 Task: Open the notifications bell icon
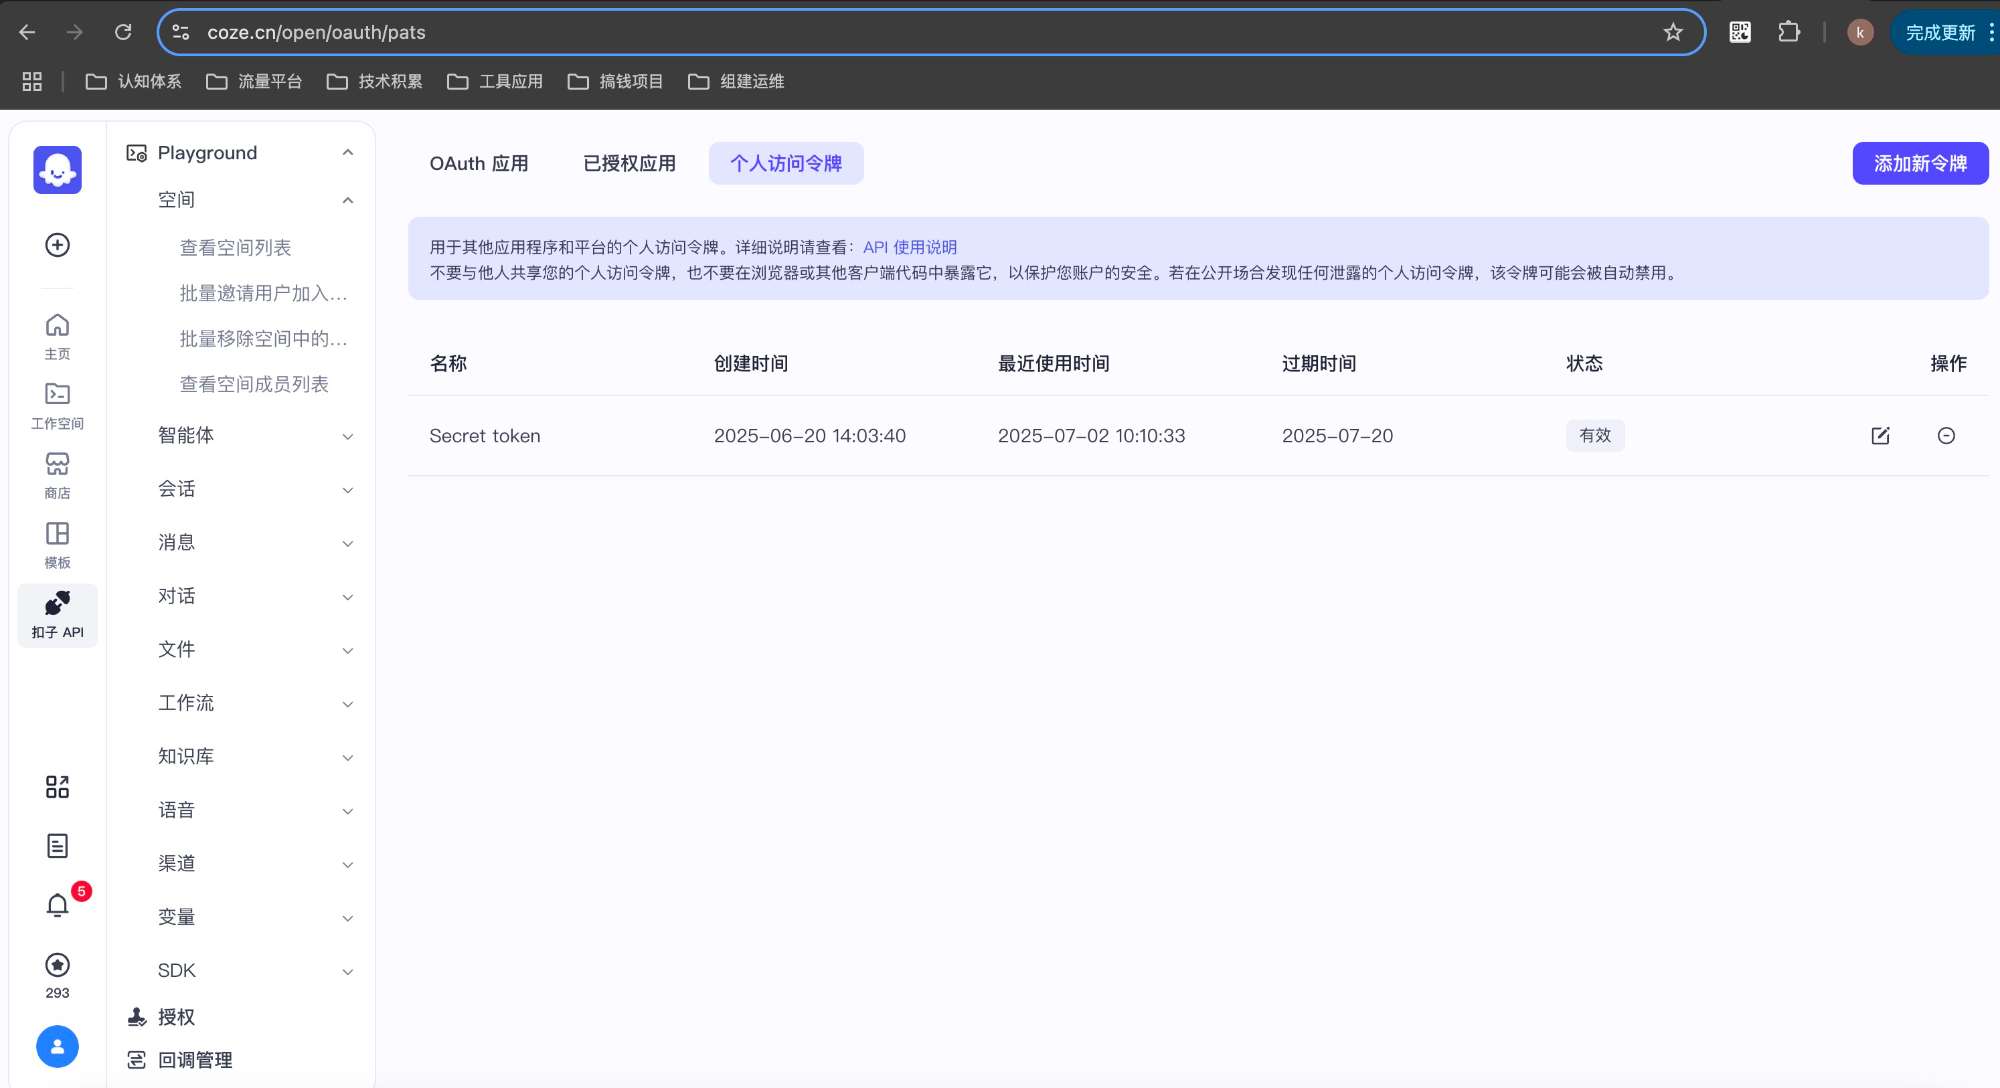58,905
